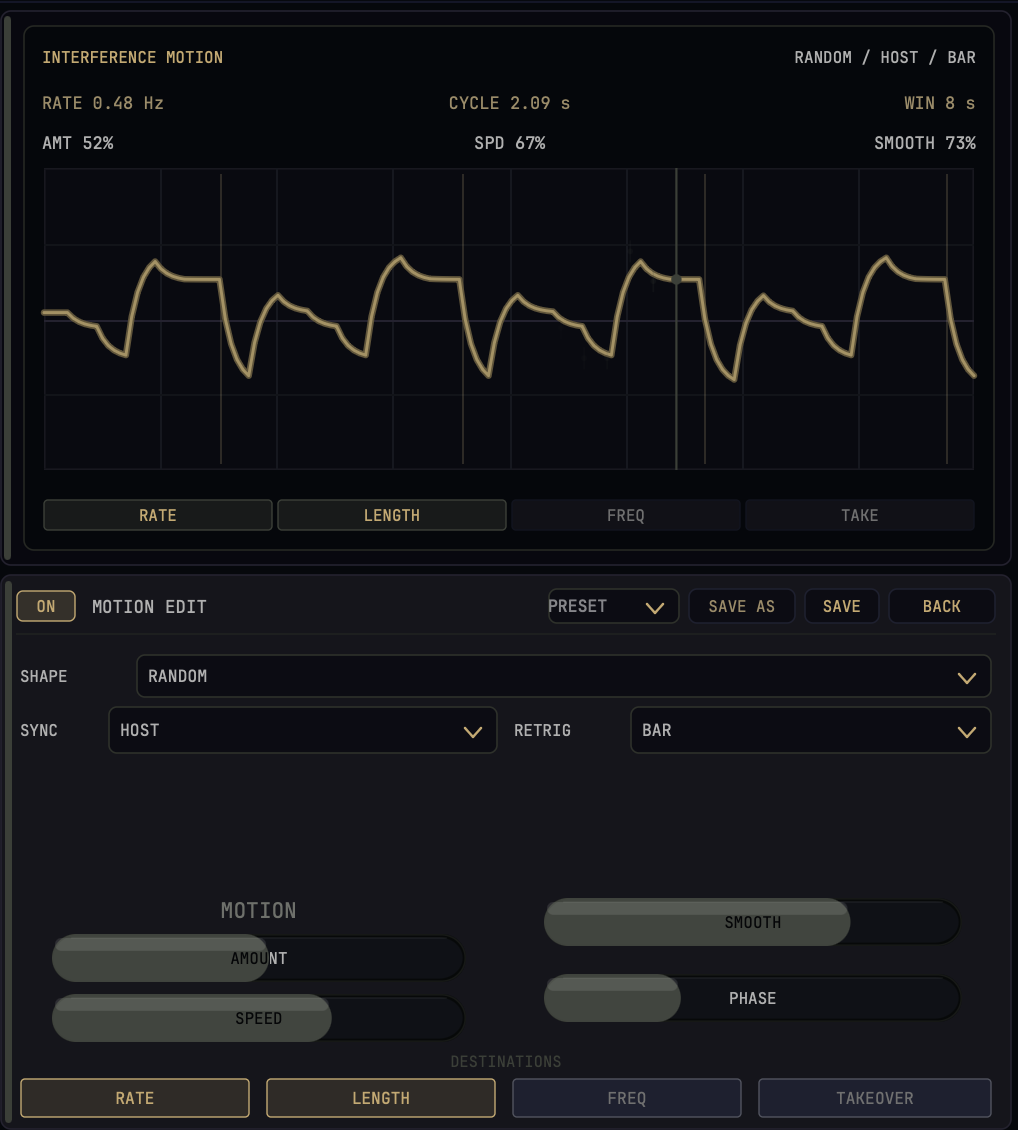Screen dimensions: 1018x1130
Task: Click the SPD 67% readout
Action: tap(509, 143)
